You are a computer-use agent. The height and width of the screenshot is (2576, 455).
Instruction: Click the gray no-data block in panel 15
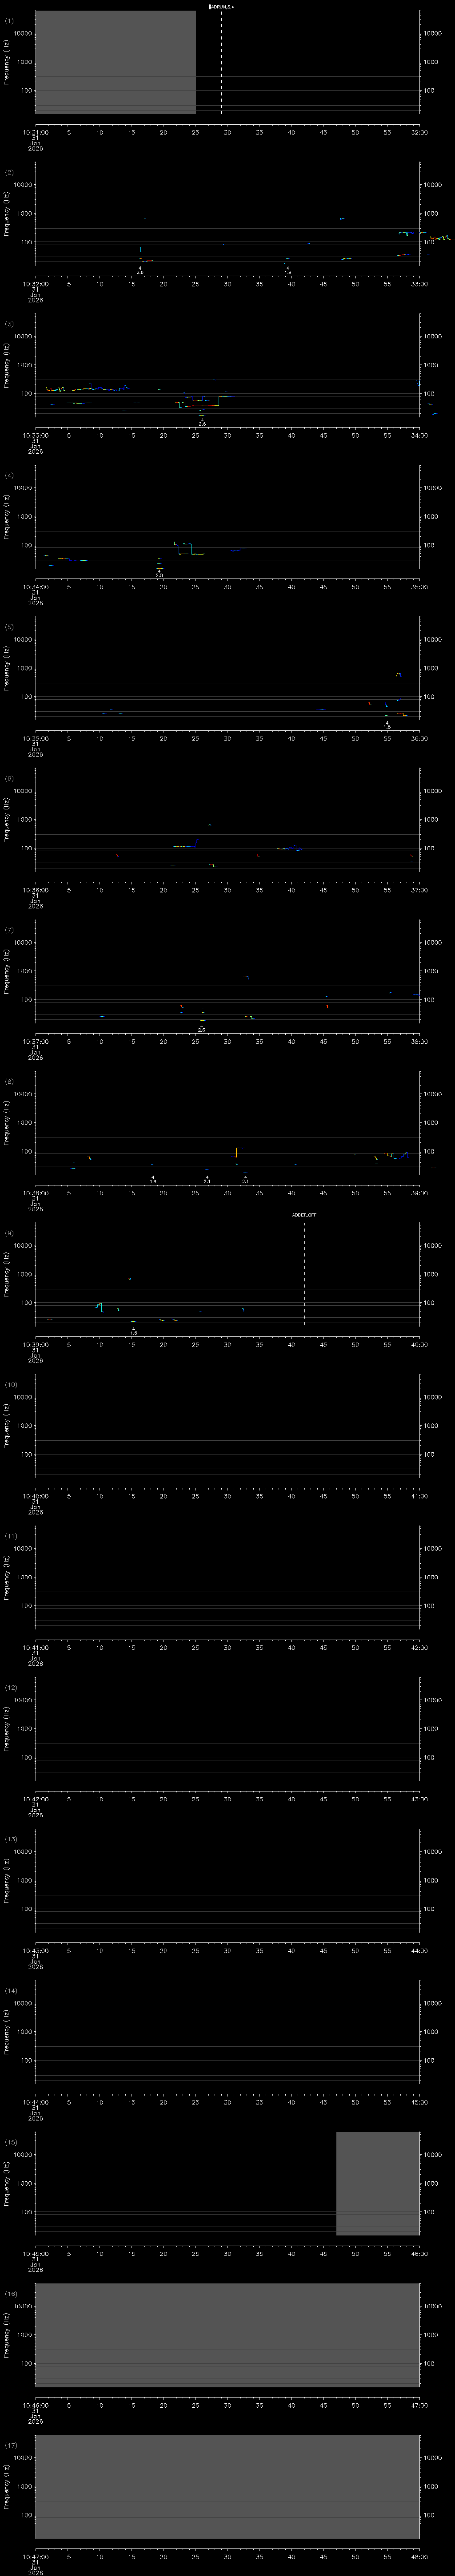(377, 2183)
